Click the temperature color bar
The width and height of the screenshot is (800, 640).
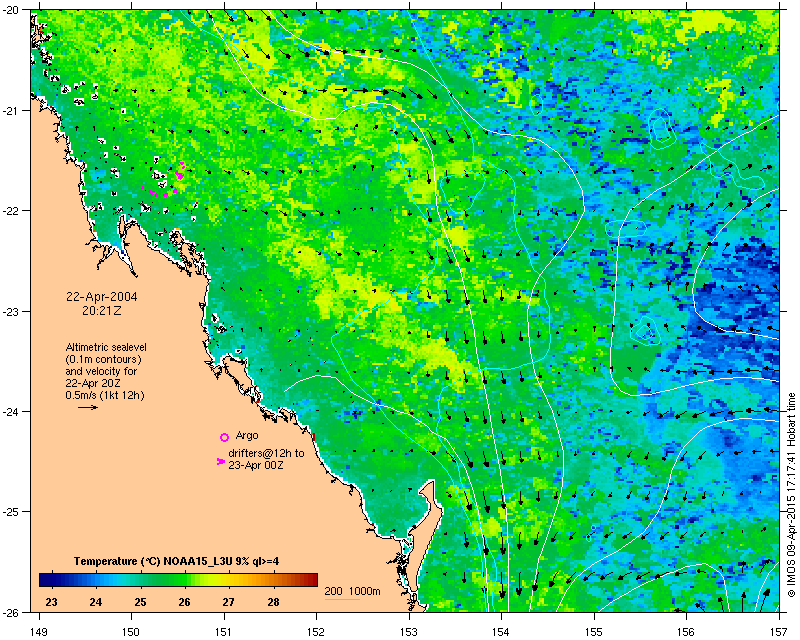(x=178, y=580)
